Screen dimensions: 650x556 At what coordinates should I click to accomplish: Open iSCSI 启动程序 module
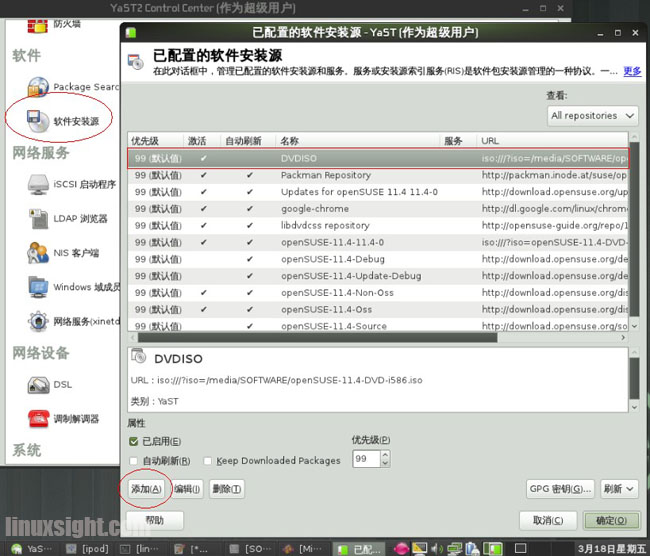[72, 184]
